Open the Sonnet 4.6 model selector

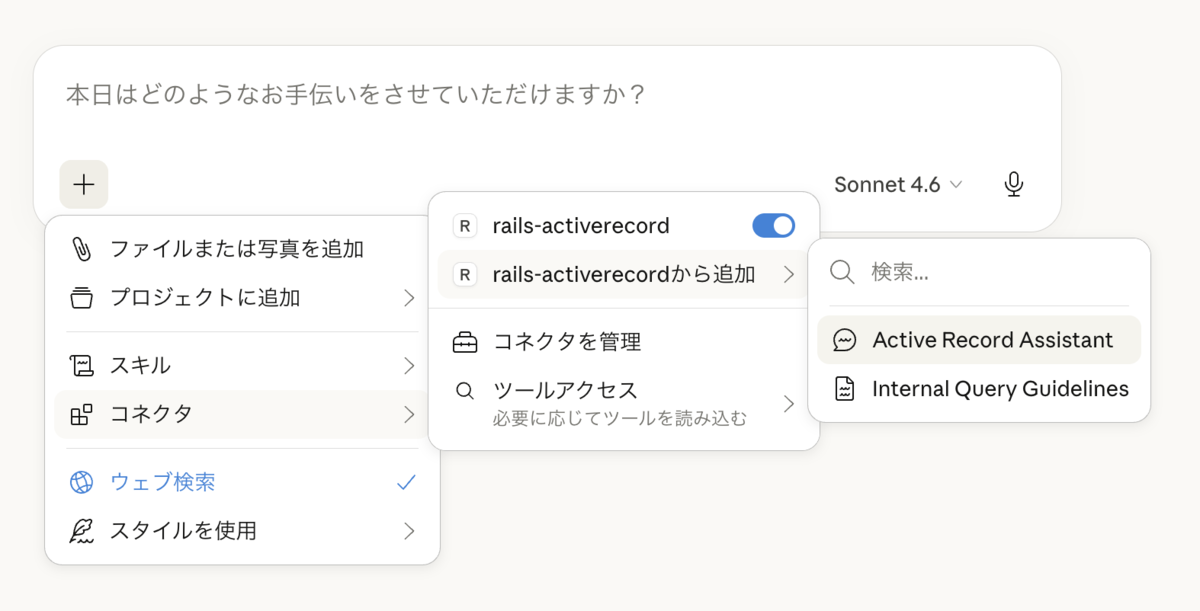coord(898,184)
